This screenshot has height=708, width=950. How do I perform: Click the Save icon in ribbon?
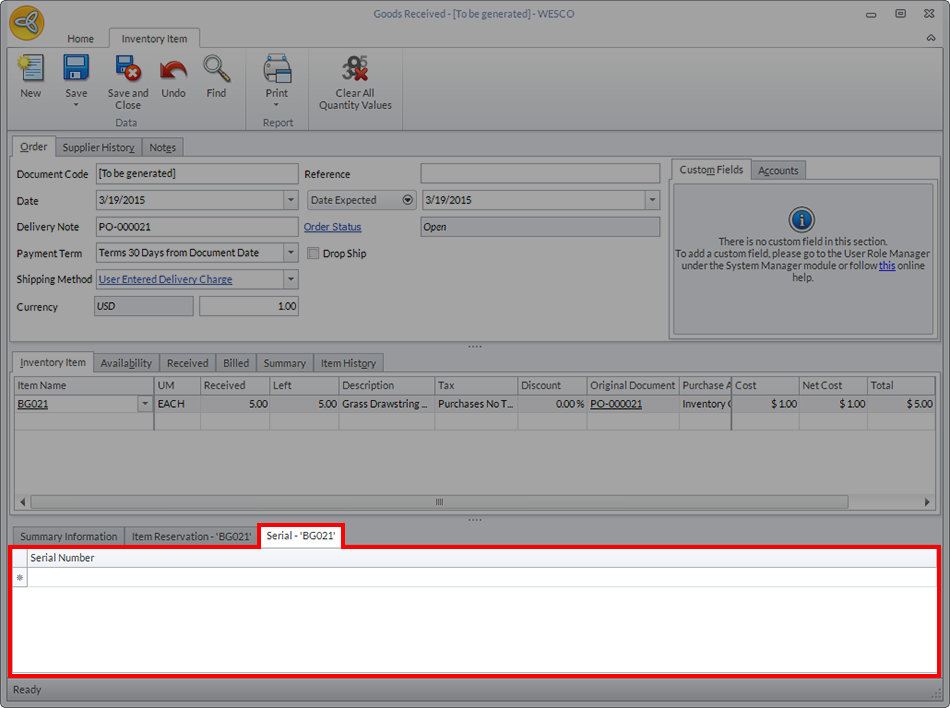pyautogui.click(x=77, y=69)
